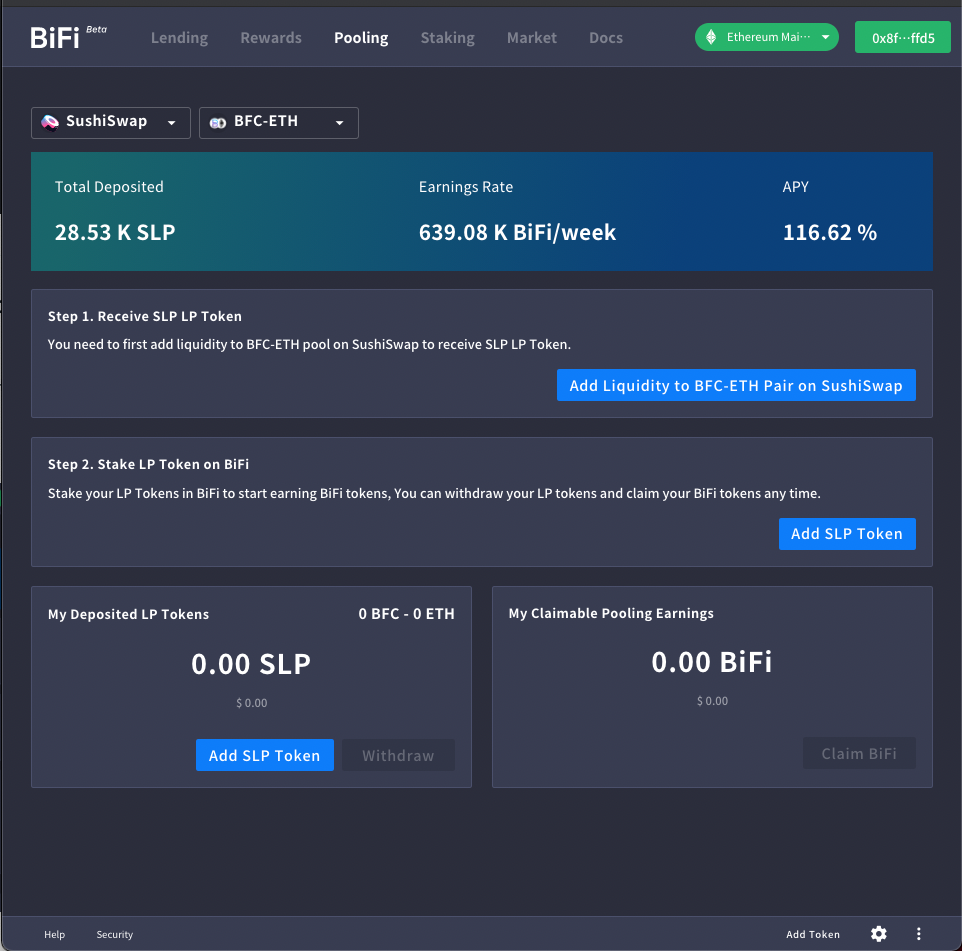Open the Help link in footer

tap(55, 934)
